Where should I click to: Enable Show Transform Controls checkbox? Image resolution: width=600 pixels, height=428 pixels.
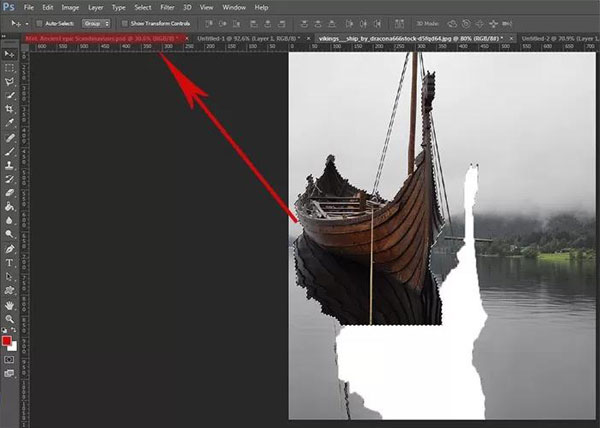[124, 24]
